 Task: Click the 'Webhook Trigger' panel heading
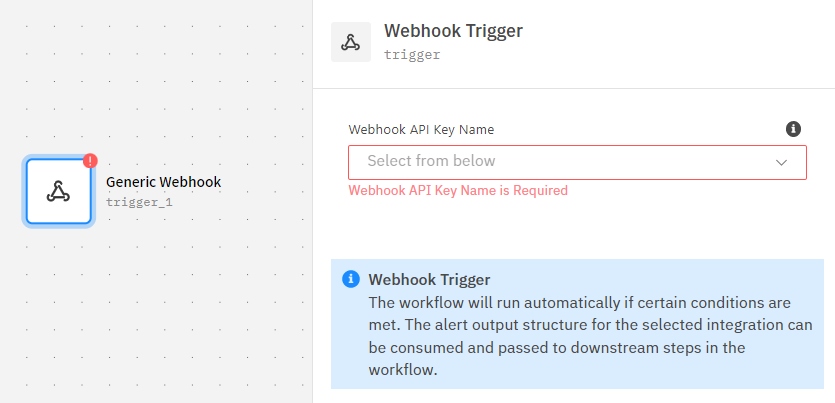click(453, 31)
